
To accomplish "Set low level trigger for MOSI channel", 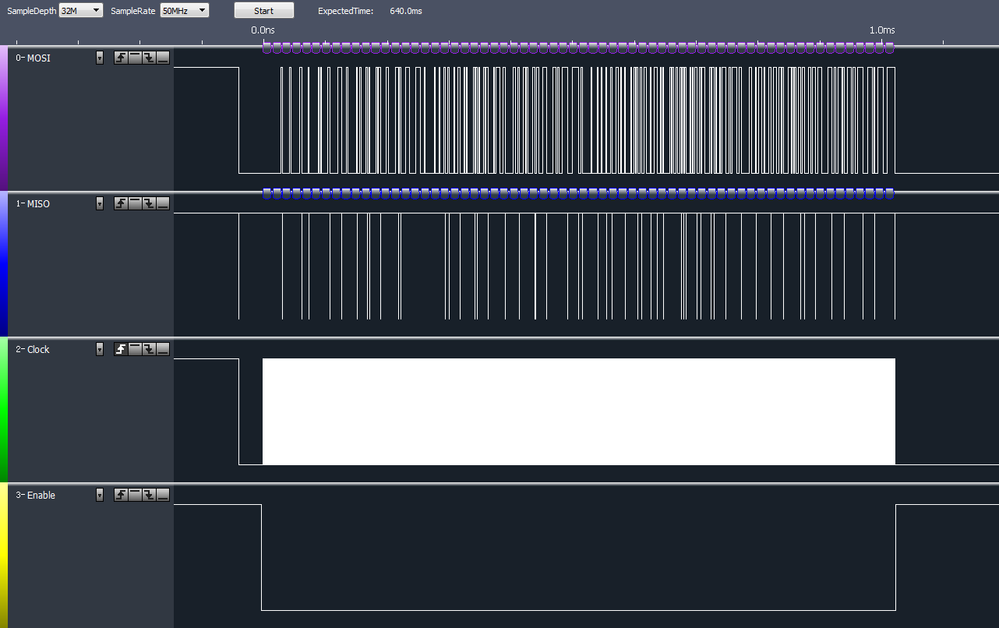I will click(x=164, y=57).
